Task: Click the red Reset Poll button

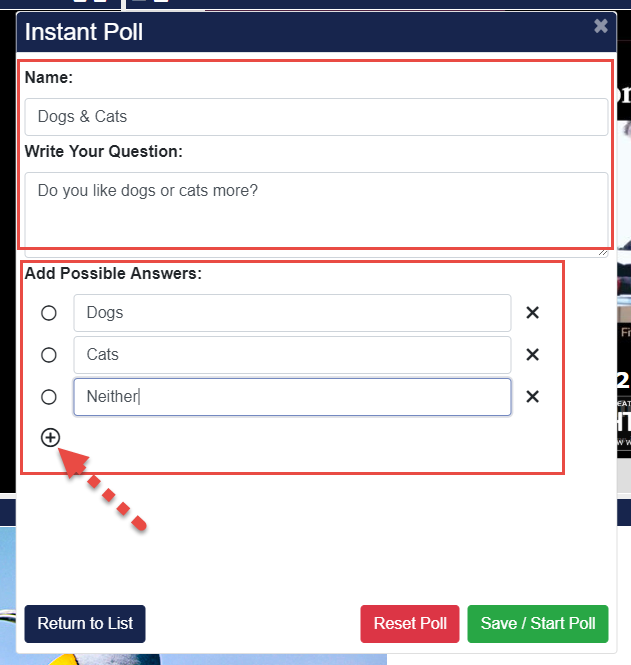Action: coord(410,624)
